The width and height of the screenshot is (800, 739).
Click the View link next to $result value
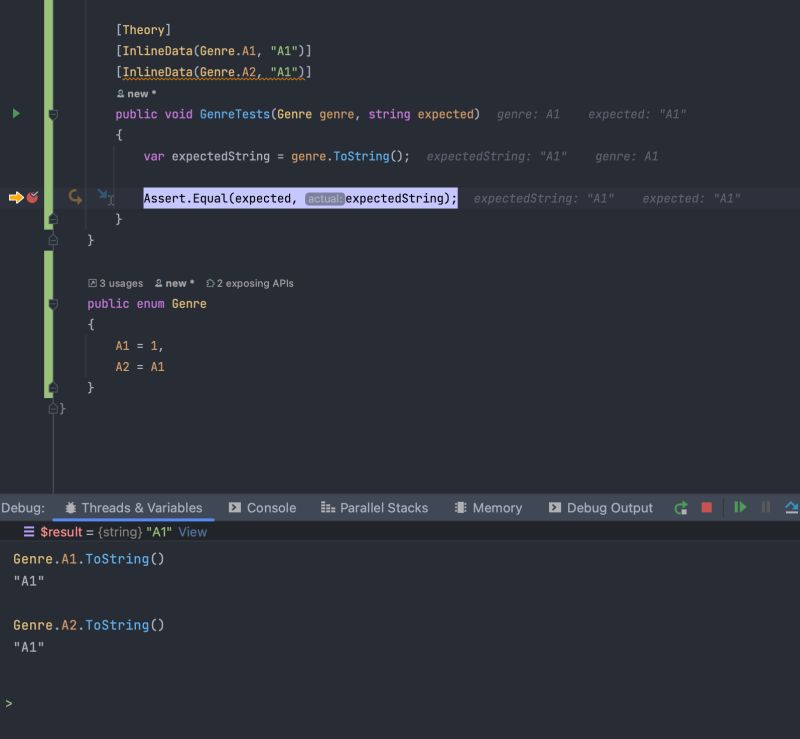[192, 532]
